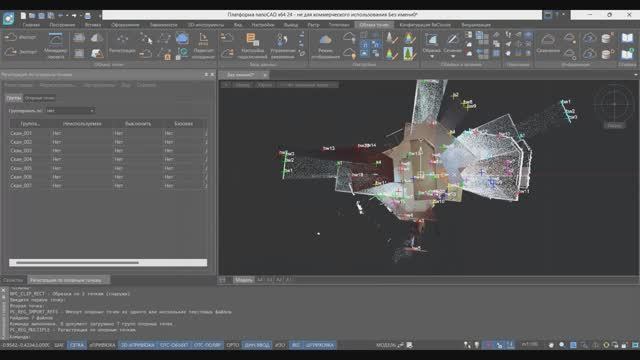Toggle ШТРИХОВКА in status bar
This screenshot has height=360, width=640.
tap(320, 345)
